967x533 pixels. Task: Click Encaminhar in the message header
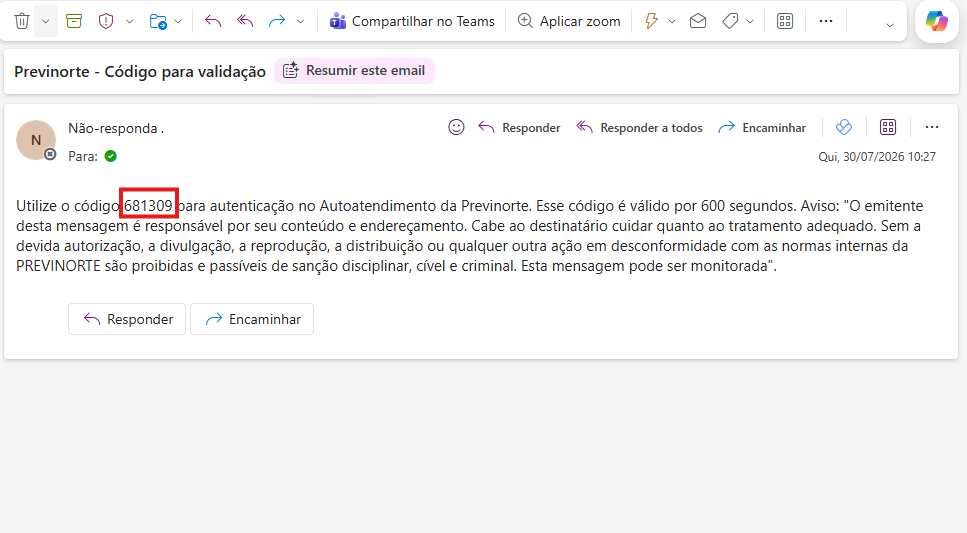coord(762,128)
